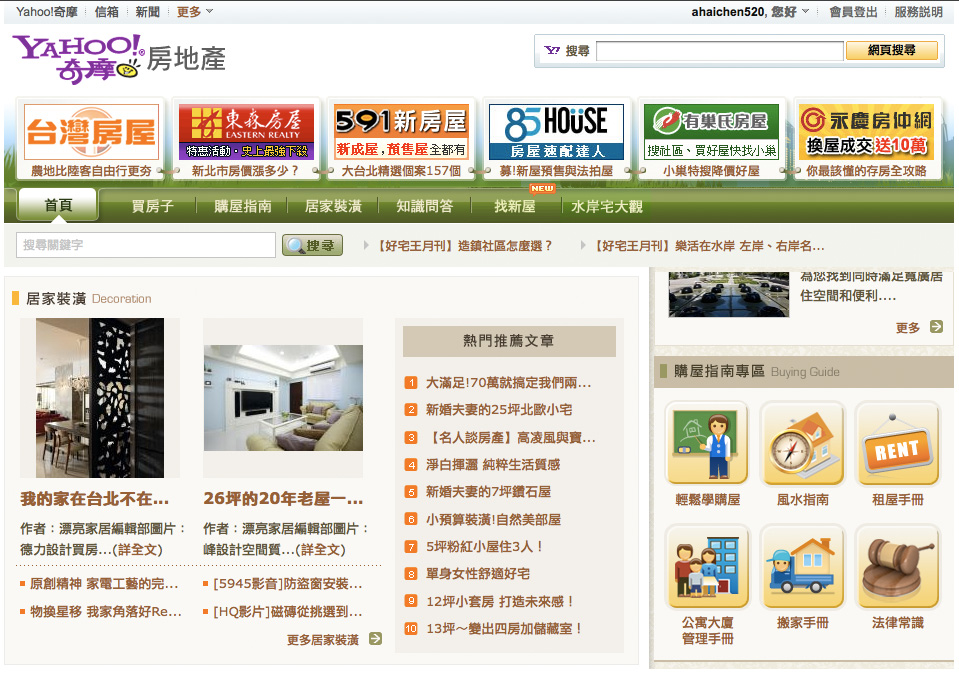959x675 pixels.
Task: Open 大滿足!70萬就搞定我們兩… article
Action: point(508,383)
